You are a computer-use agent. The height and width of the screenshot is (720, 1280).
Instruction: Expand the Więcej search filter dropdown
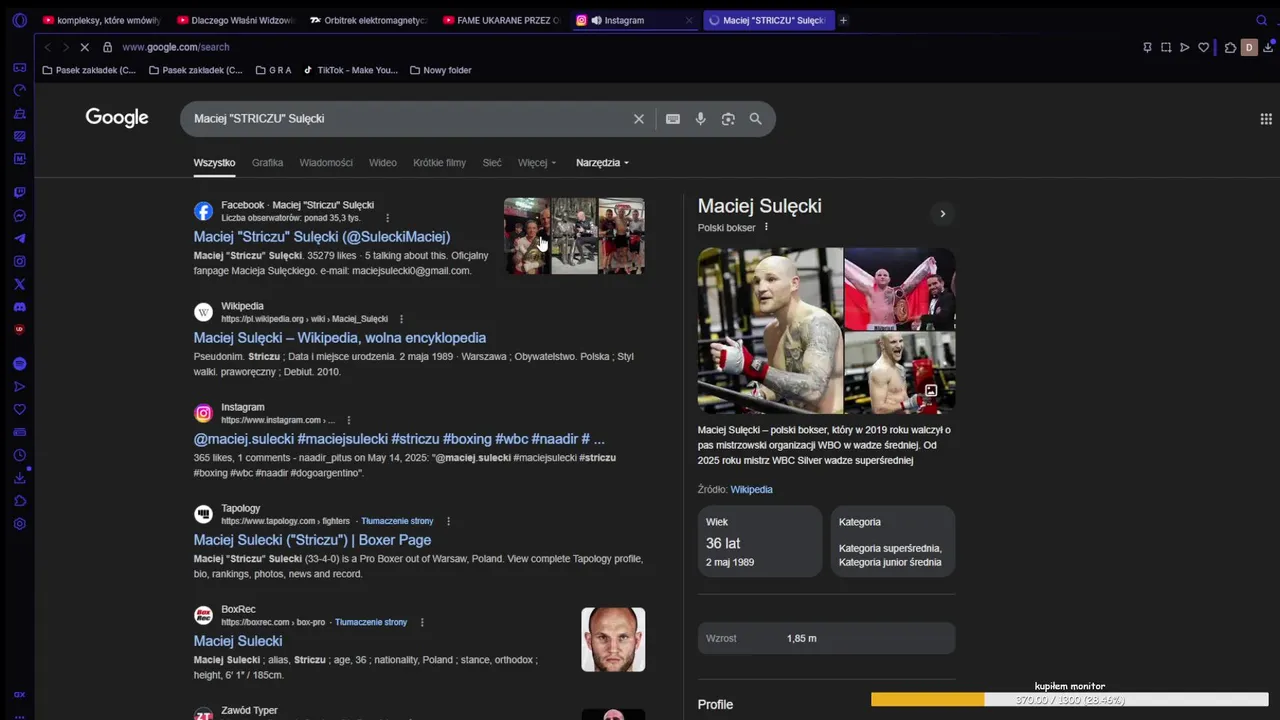(537, 163)
